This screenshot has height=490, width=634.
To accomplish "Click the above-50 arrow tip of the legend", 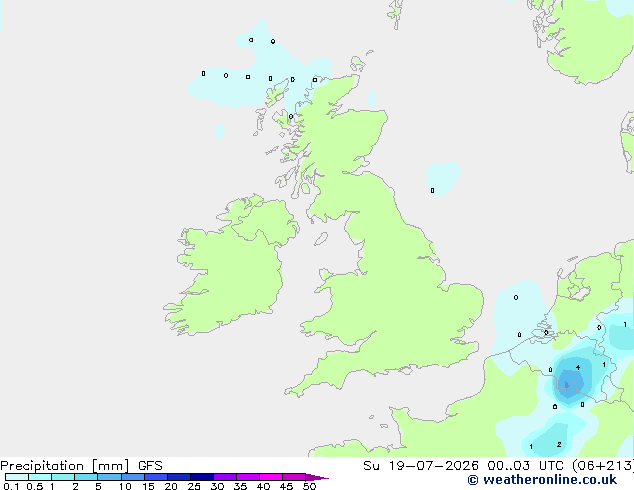I will click(317, 477).
